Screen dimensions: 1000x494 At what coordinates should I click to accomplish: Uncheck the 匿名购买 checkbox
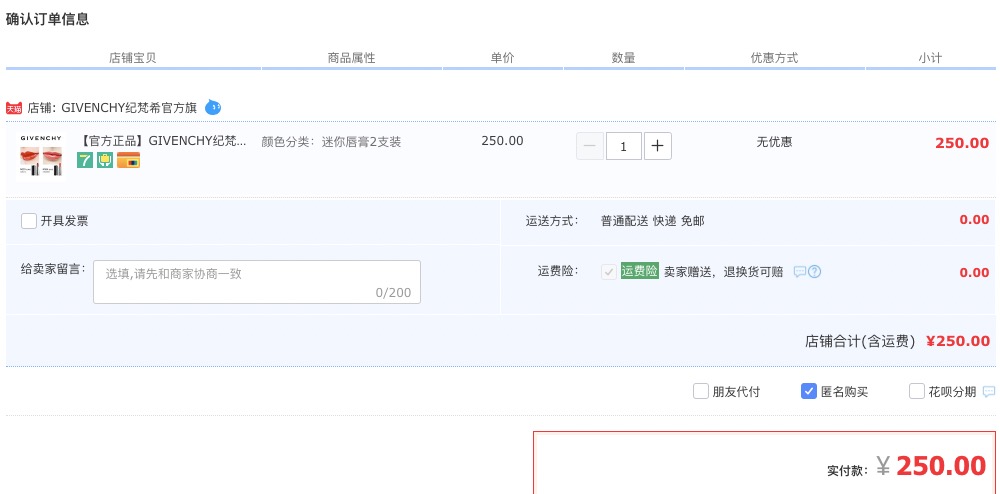809,391
